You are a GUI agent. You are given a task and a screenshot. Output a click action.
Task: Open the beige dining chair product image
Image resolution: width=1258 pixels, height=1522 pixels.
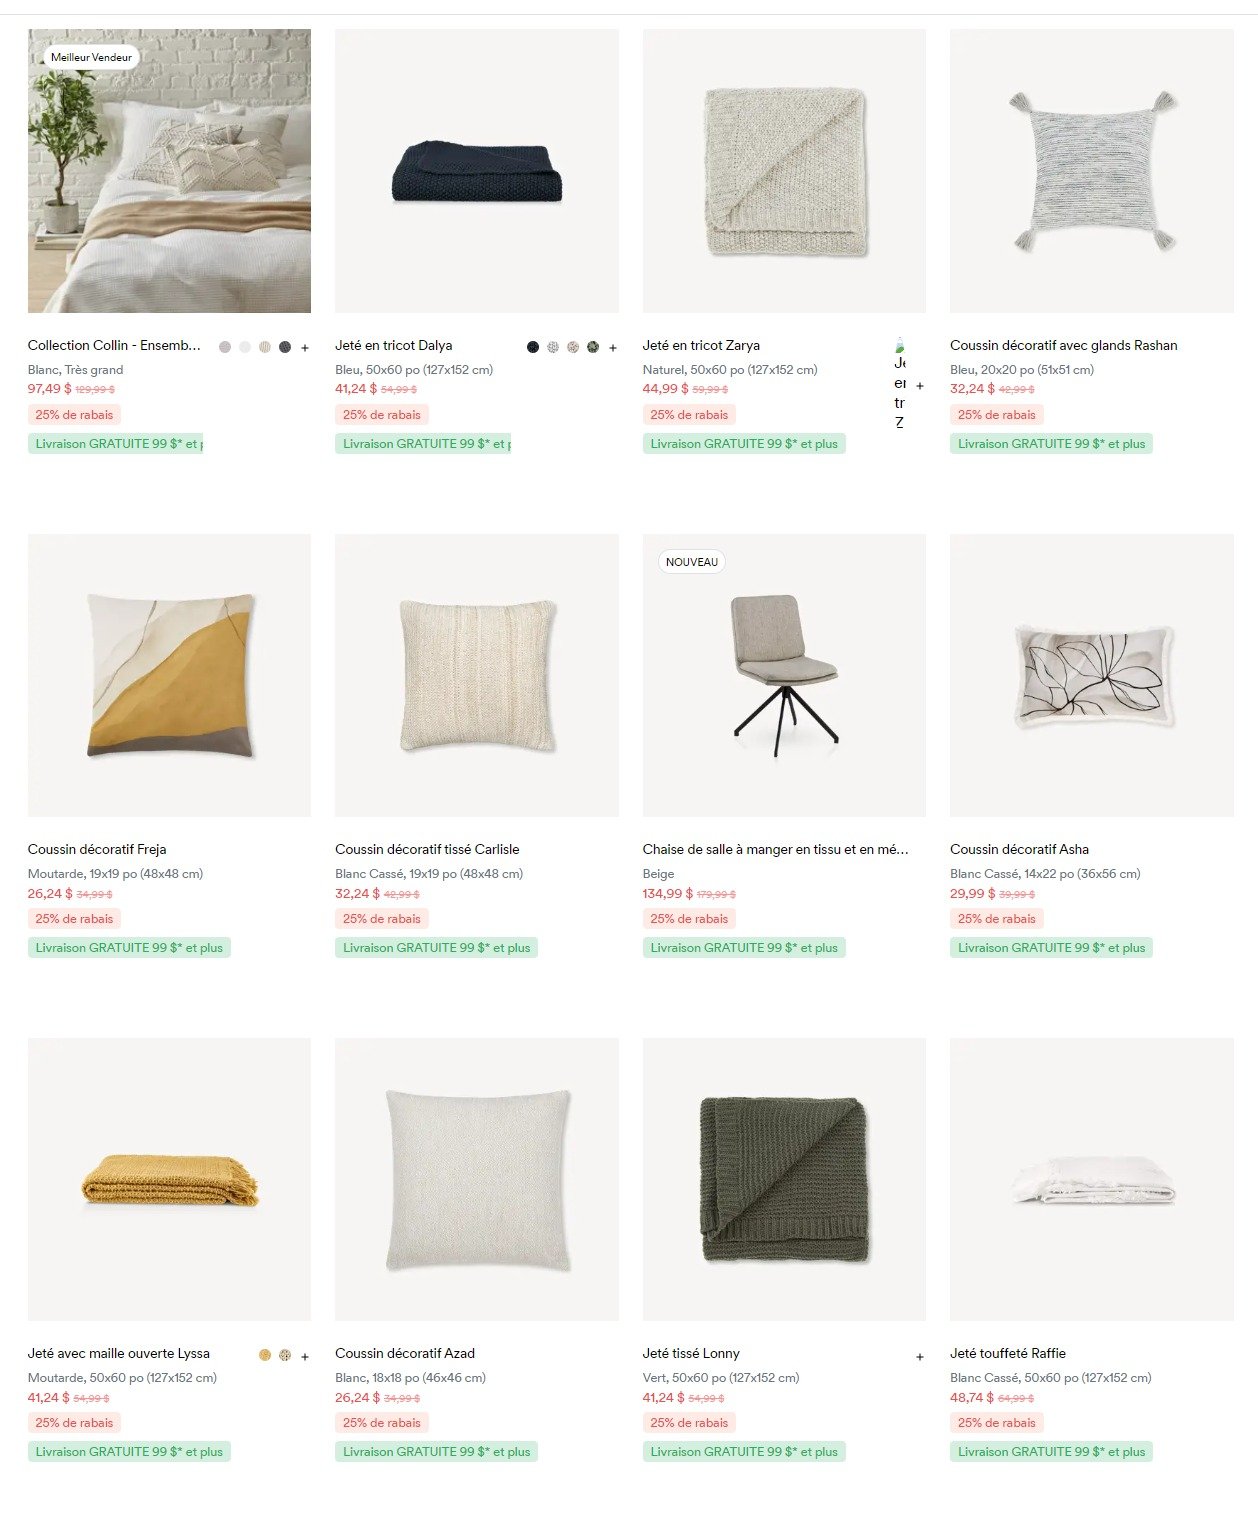(784, 675)
